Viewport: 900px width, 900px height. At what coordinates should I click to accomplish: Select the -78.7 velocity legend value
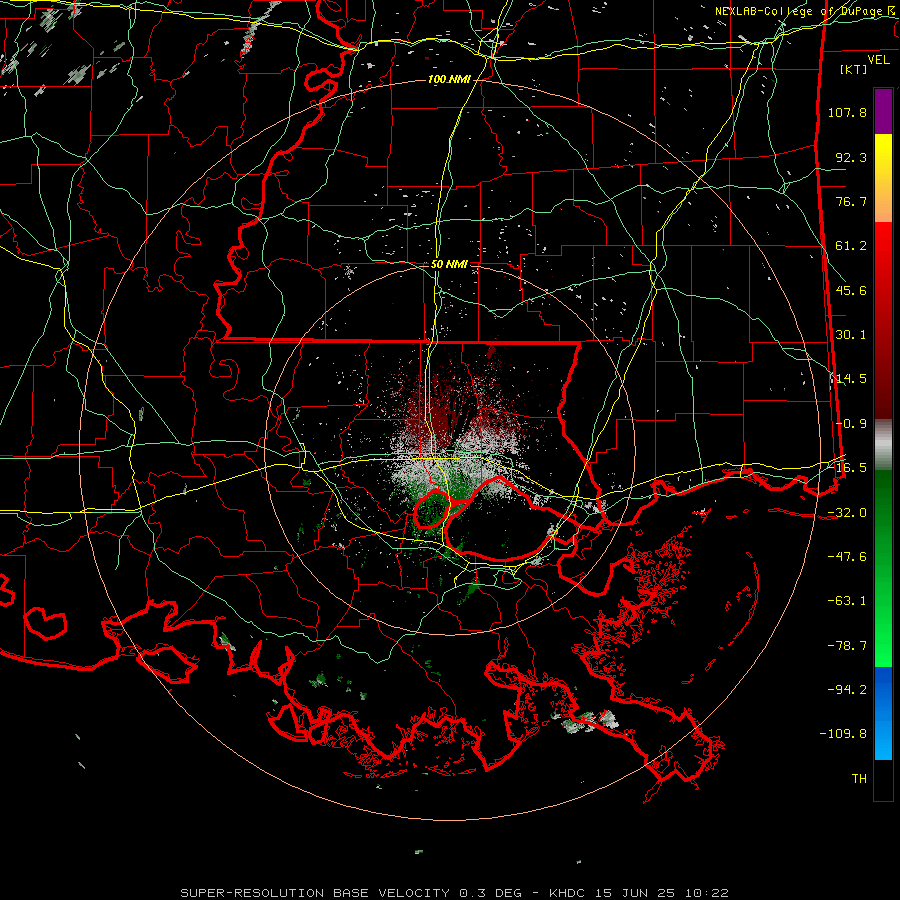[847, 646]
